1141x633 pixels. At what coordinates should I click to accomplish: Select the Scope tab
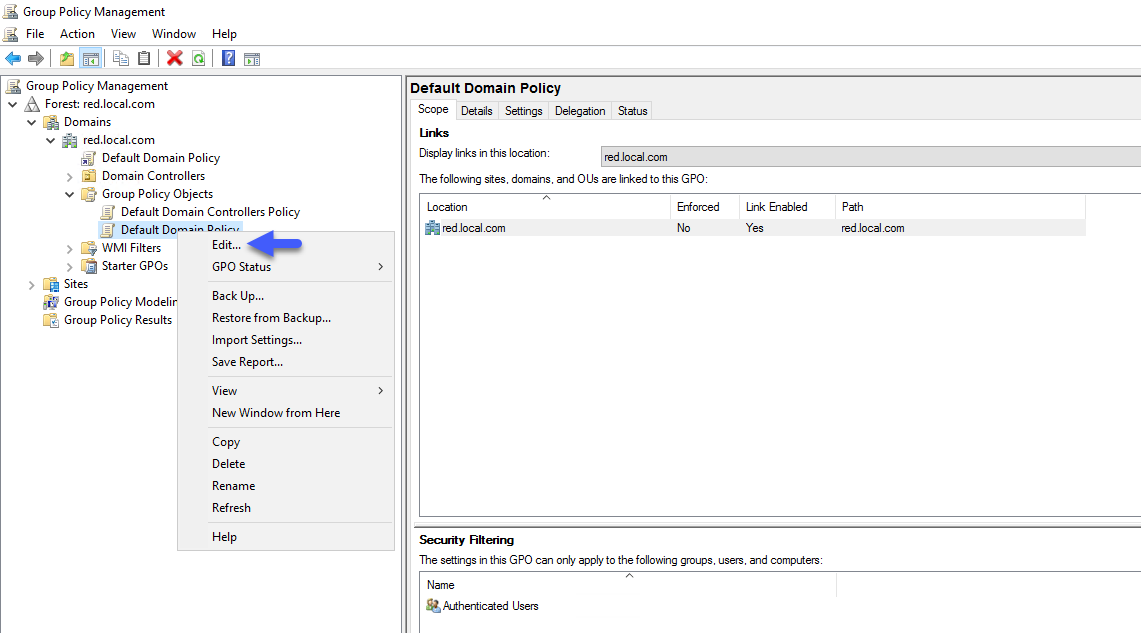click(x=433, y=109)
